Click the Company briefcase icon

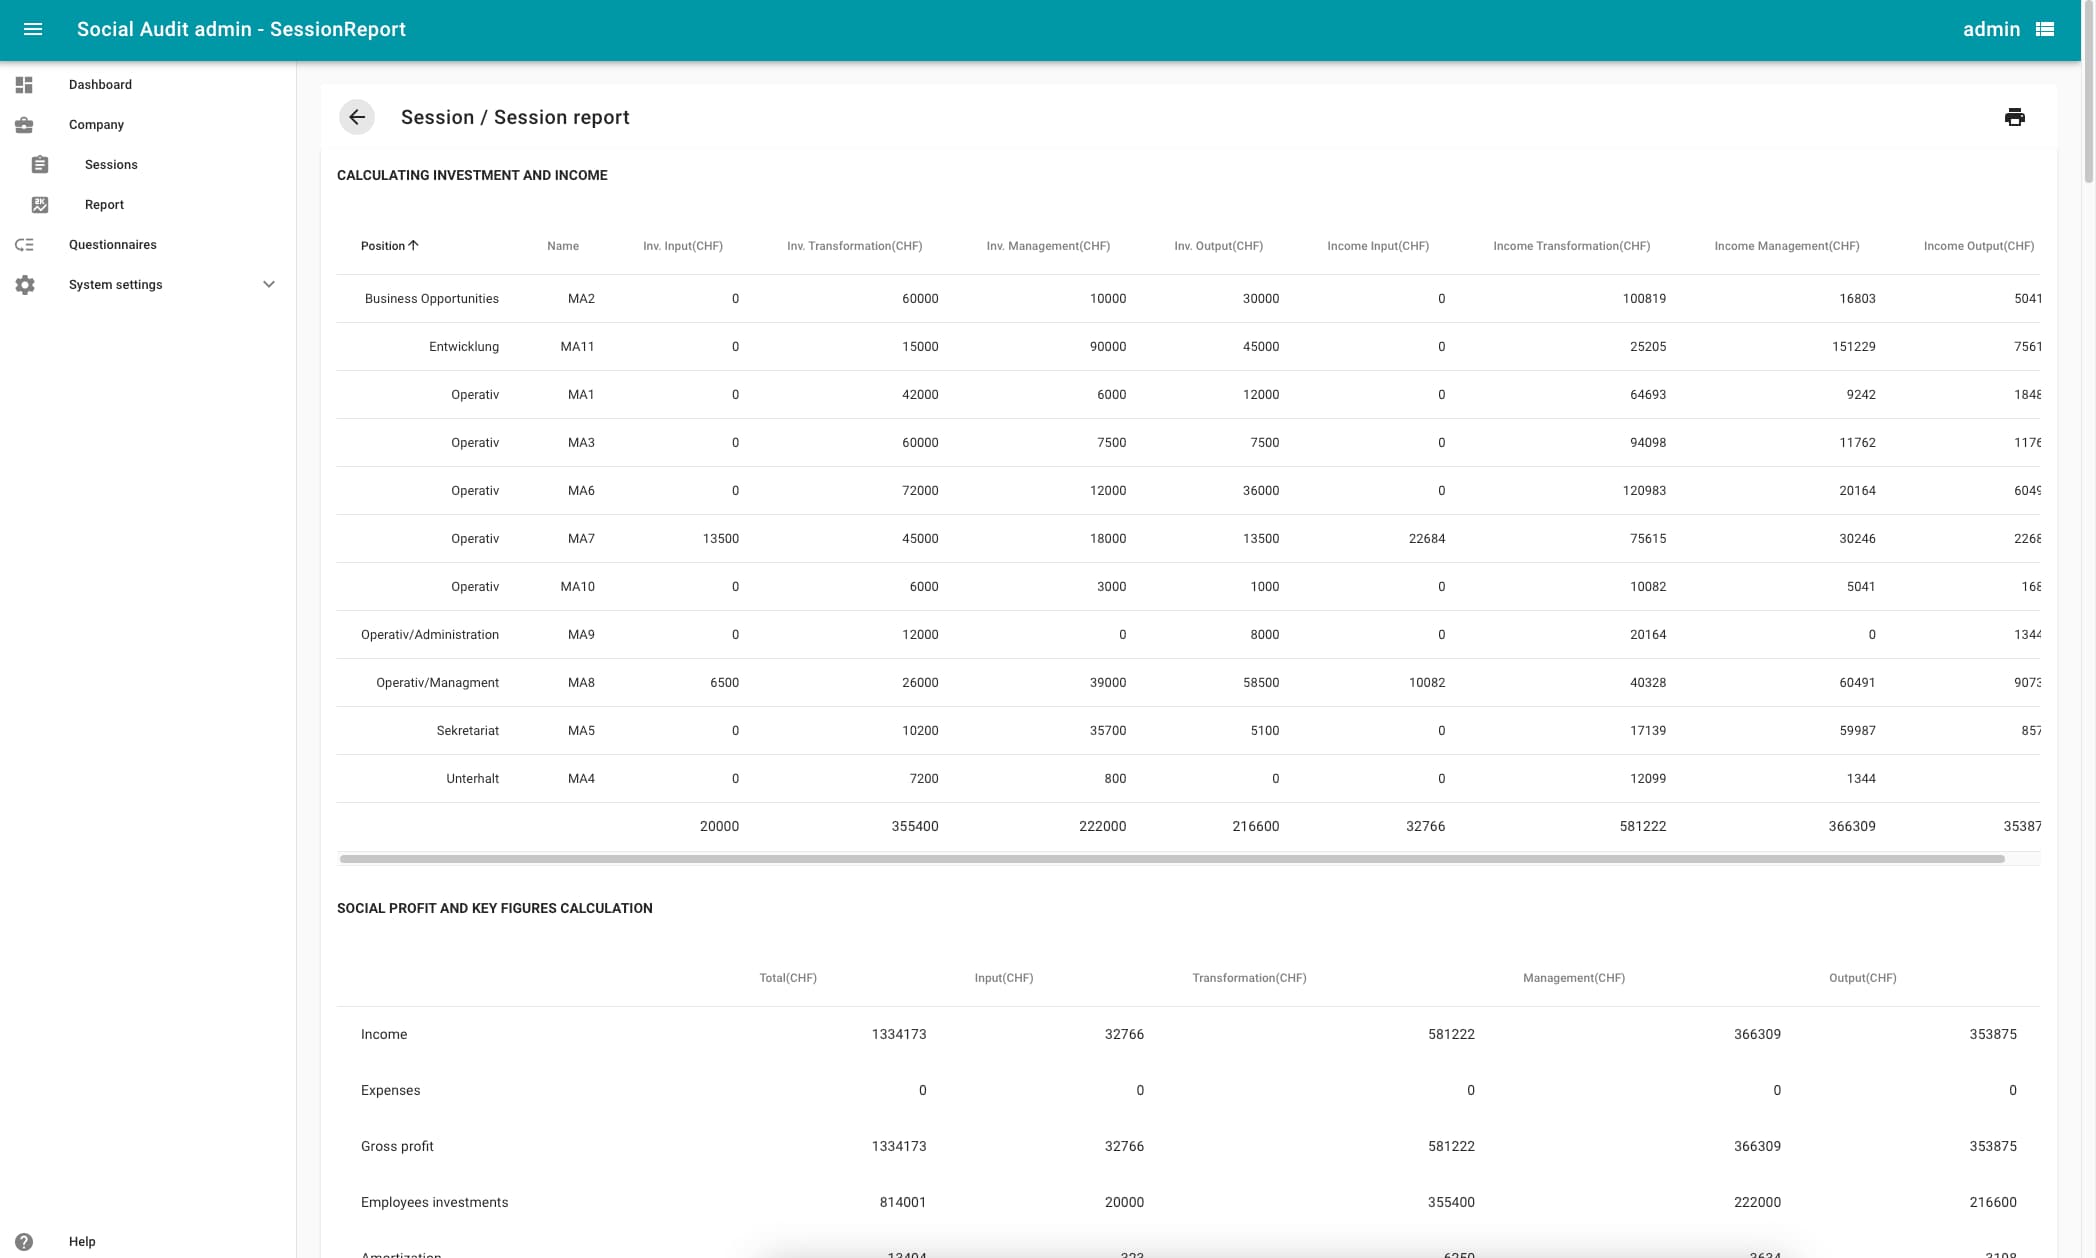point(25,125)
